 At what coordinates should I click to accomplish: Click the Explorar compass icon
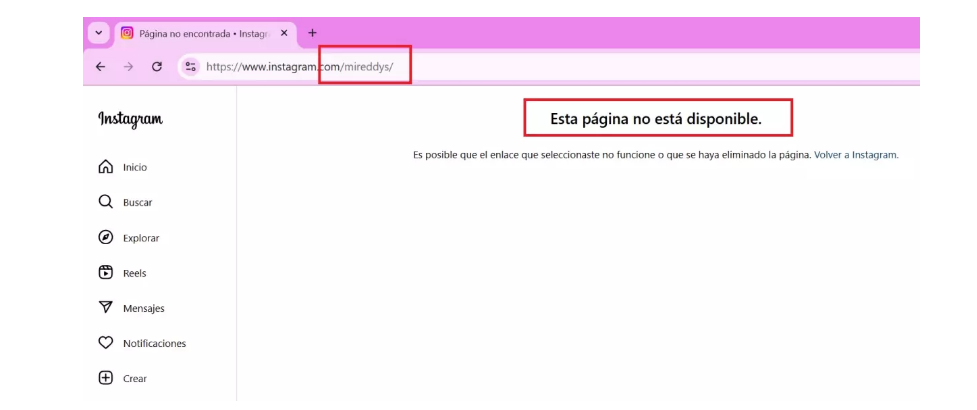pos(106,237)
